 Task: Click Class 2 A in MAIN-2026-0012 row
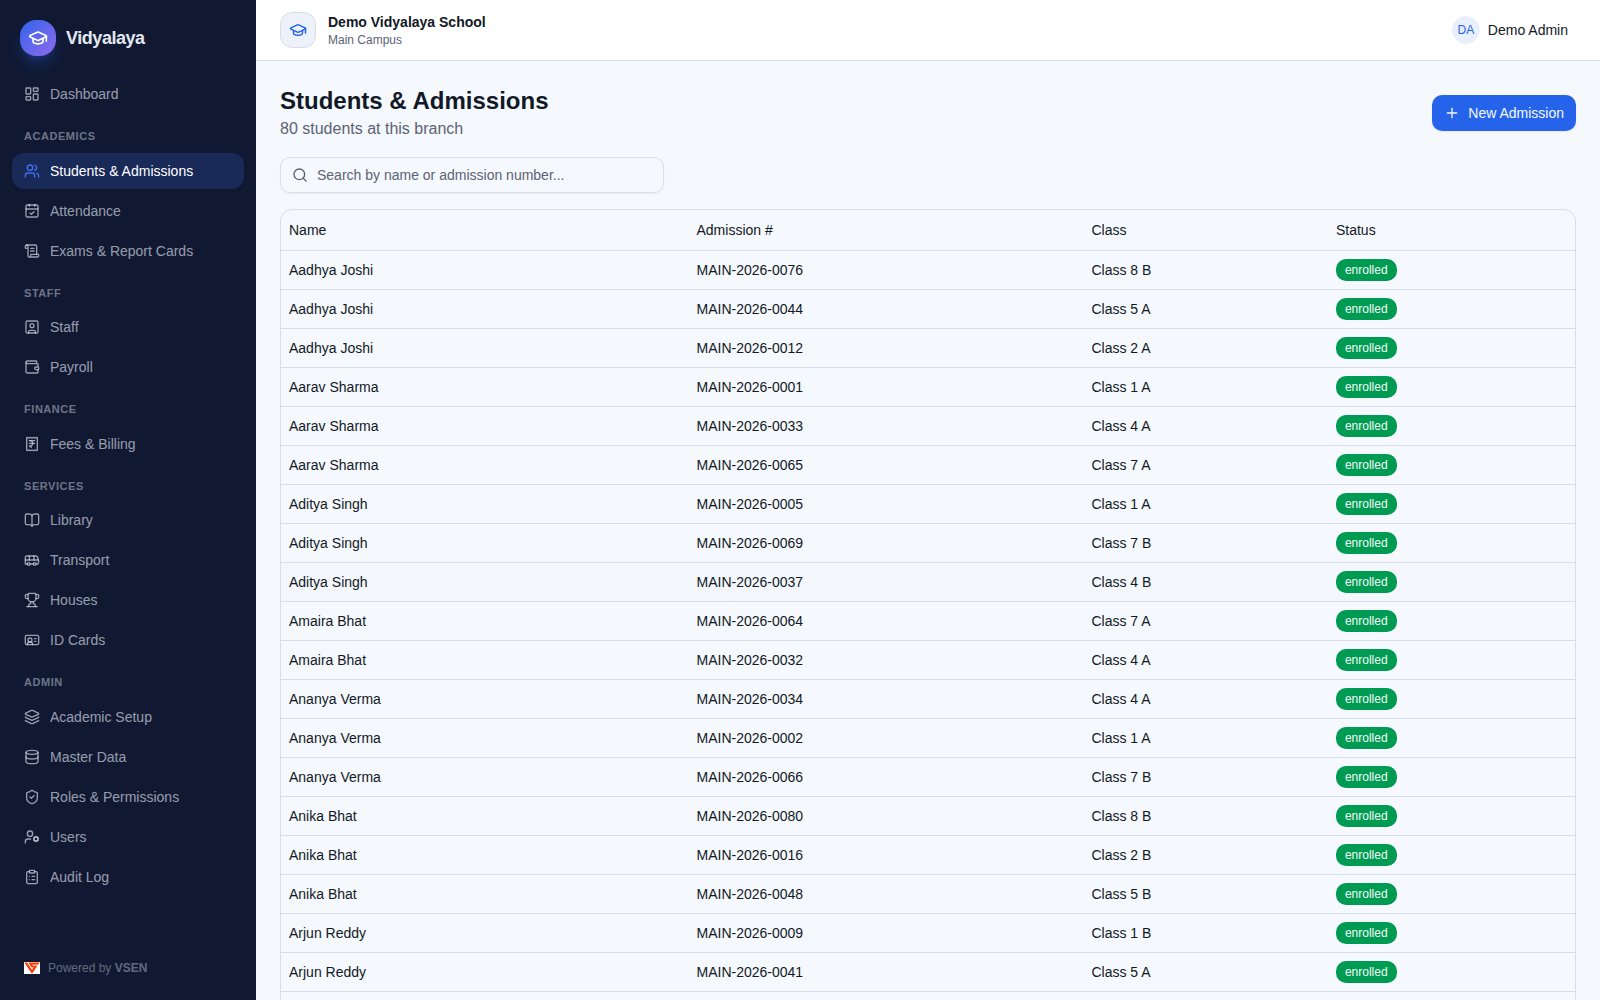pos(1121,348)
